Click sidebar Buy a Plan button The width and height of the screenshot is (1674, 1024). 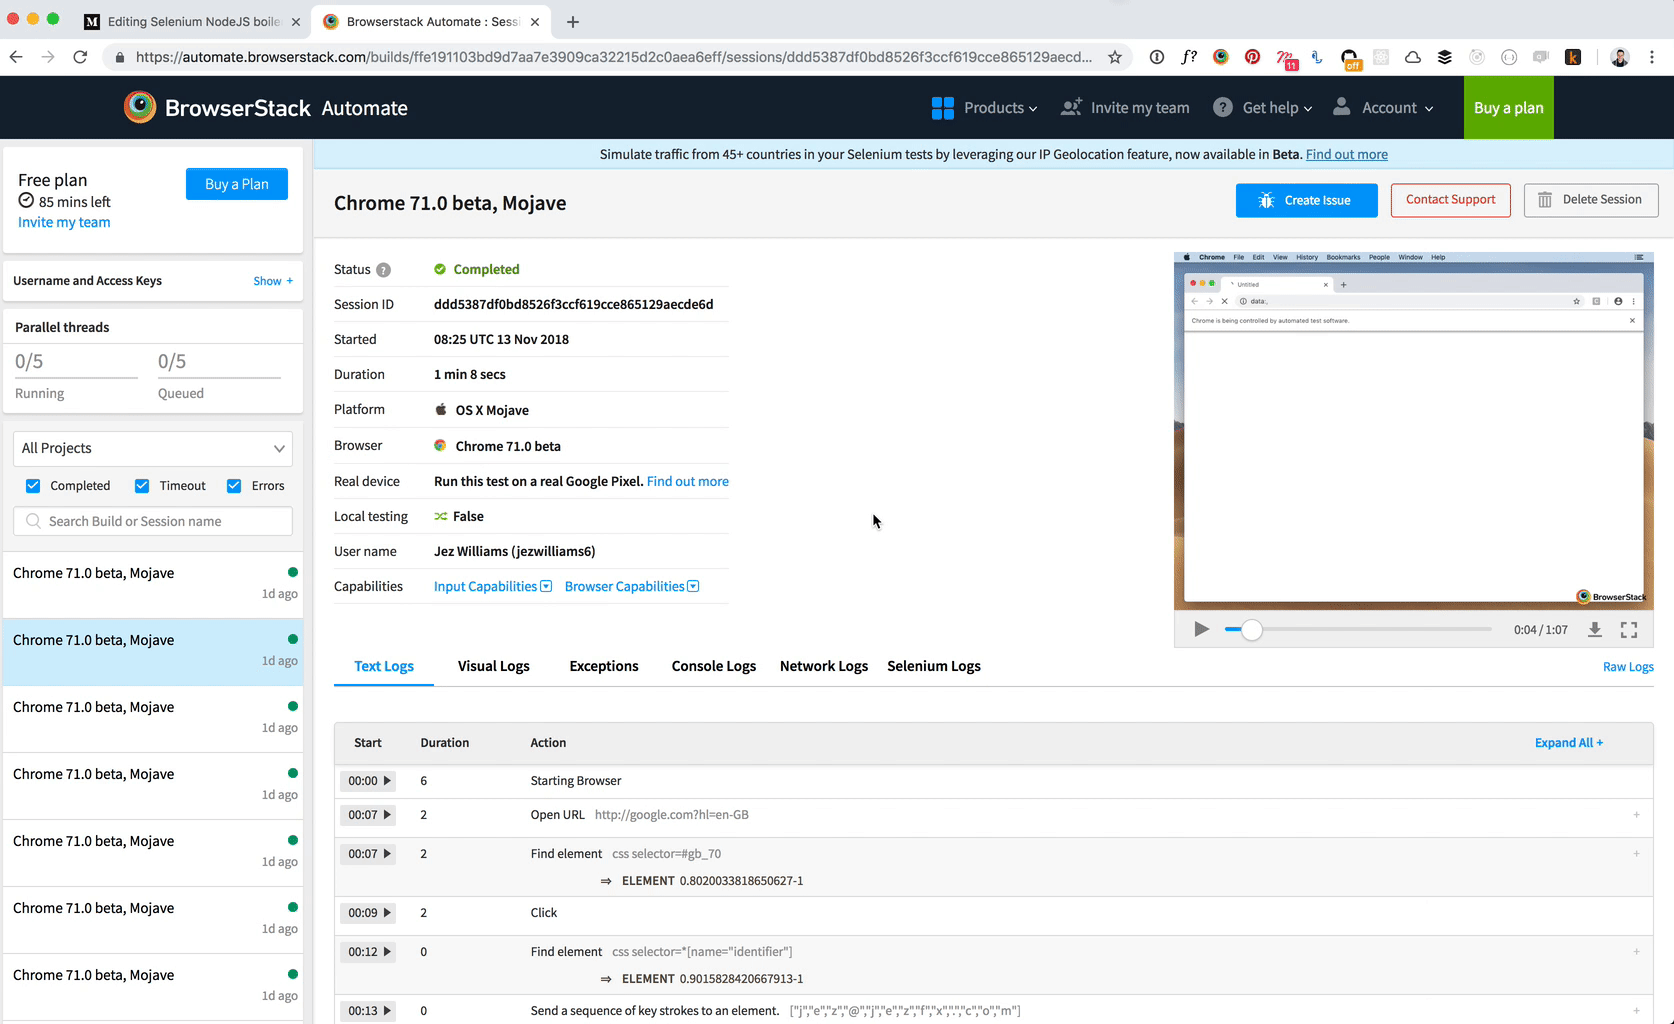[237, 184]
